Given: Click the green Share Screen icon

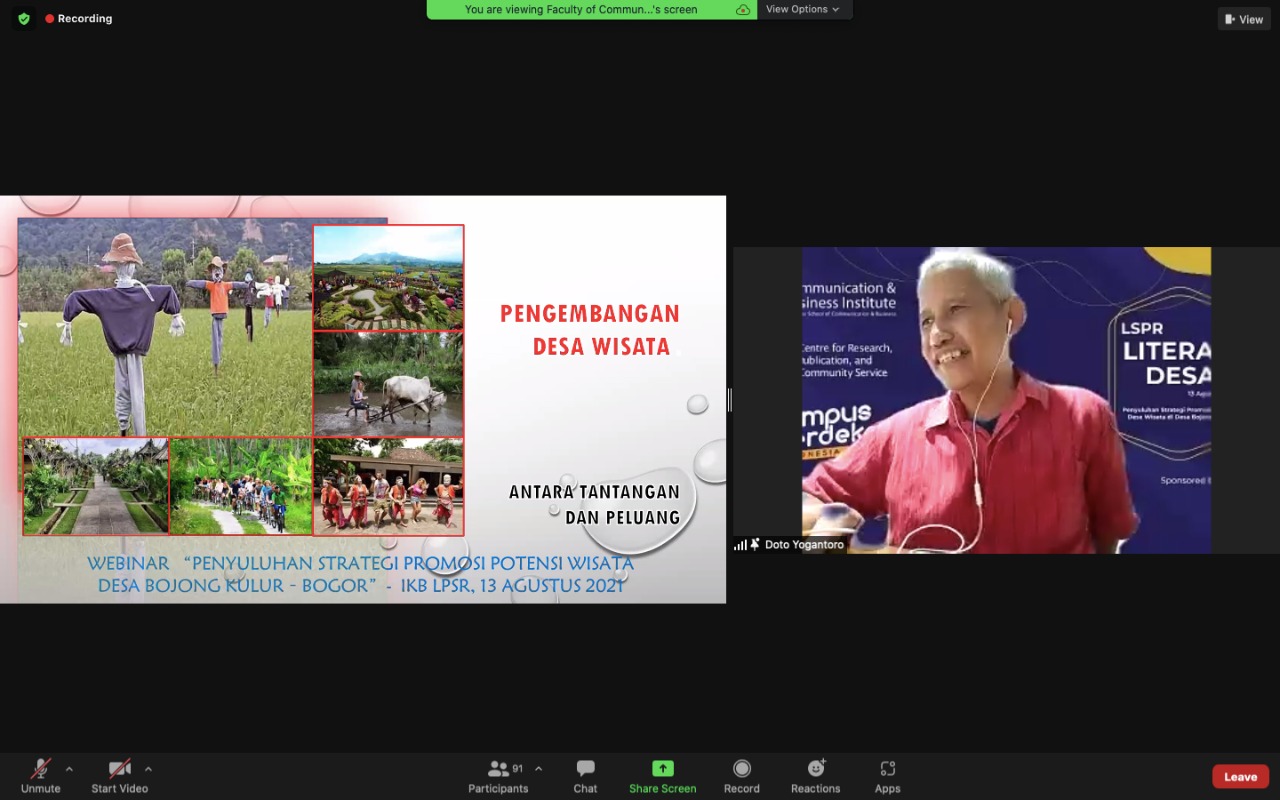Looking at the screenshot, I should tap(662, 769).
